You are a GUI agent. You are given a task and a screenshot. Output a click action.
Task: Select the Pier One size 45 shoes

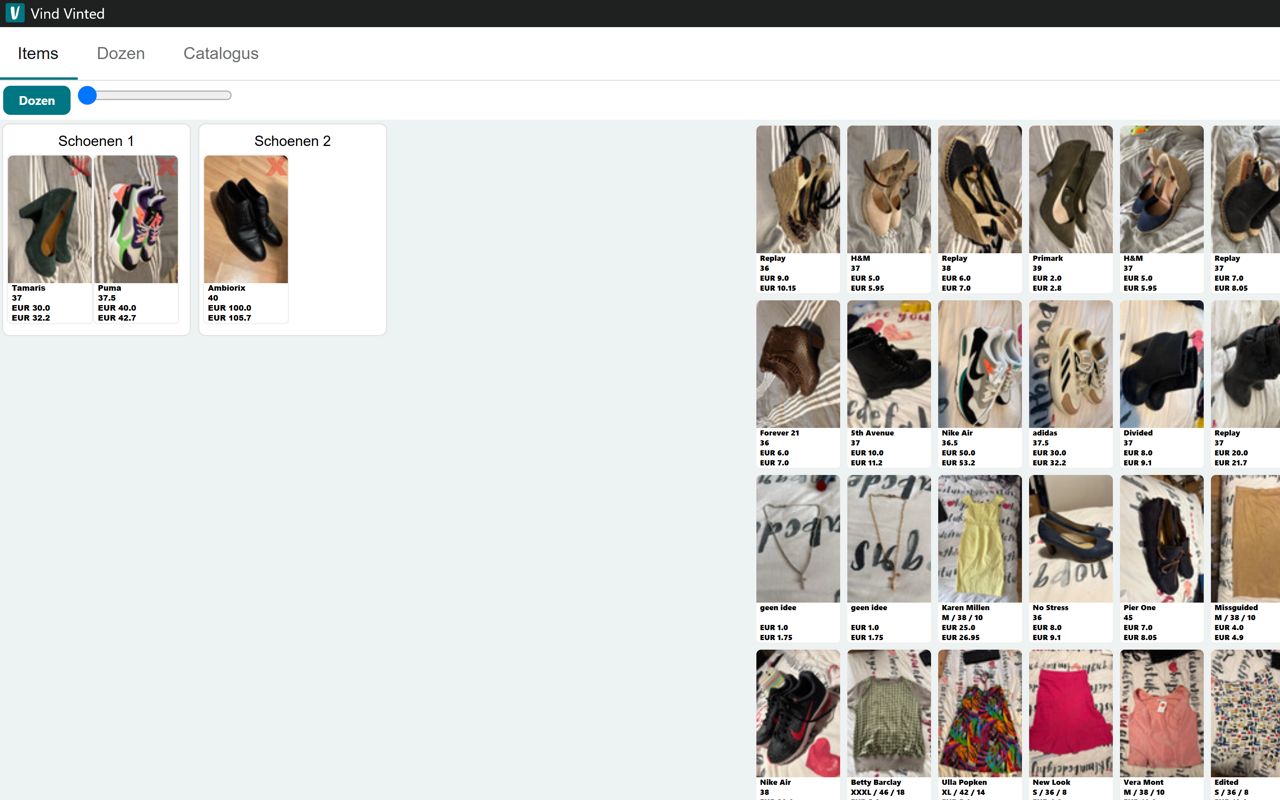(x=1162, y=559)
